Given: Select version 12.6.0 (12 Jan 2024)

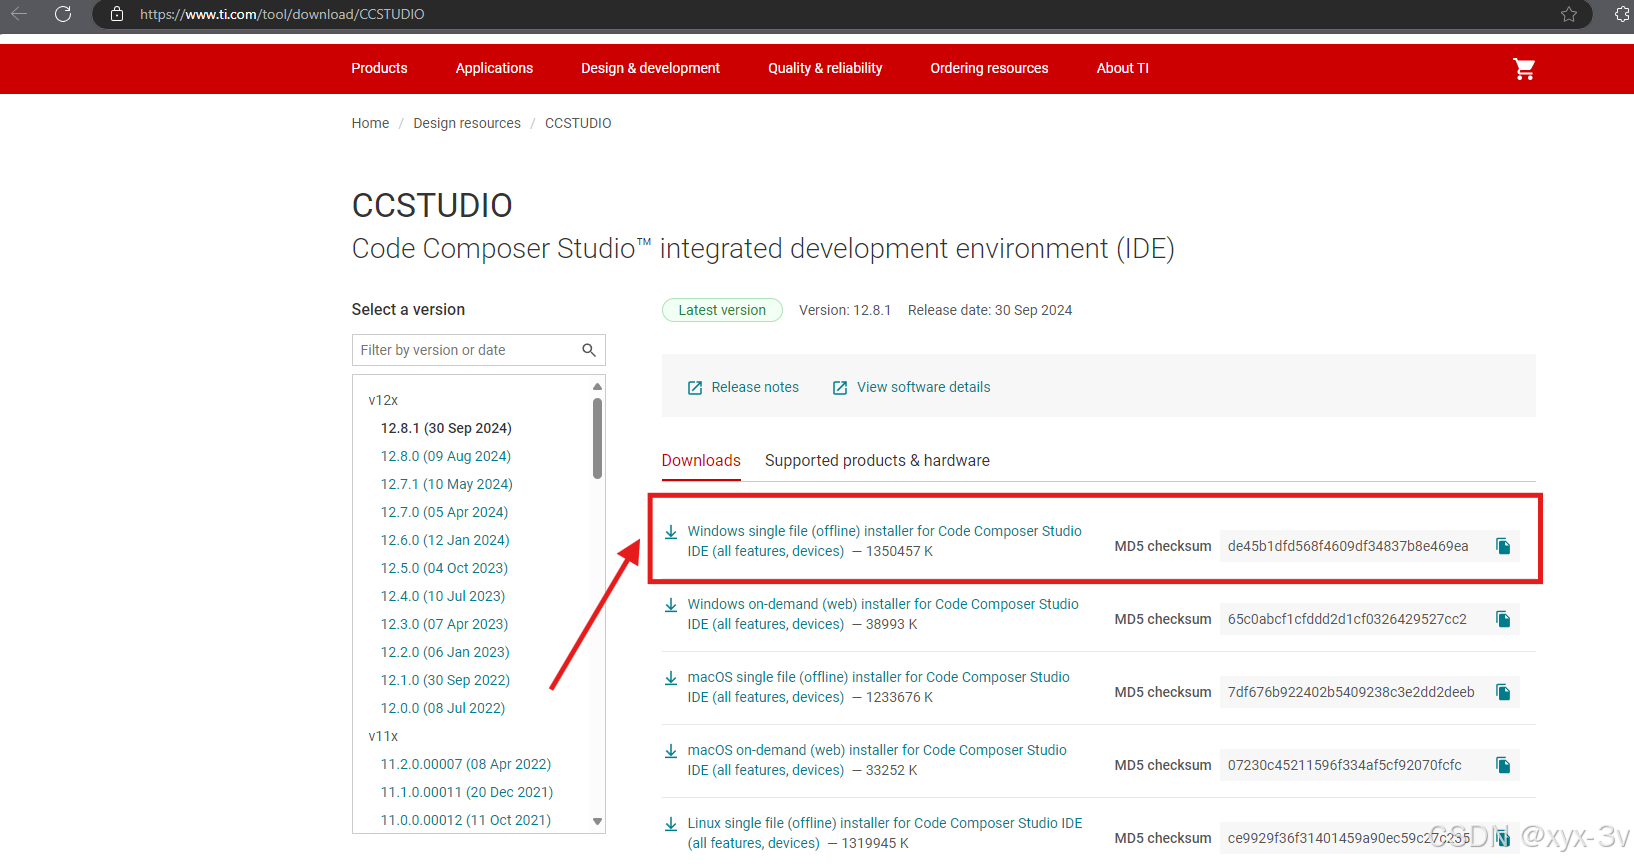Looking at the screenshot, I should pyautogui.click(x=445, y=540).
